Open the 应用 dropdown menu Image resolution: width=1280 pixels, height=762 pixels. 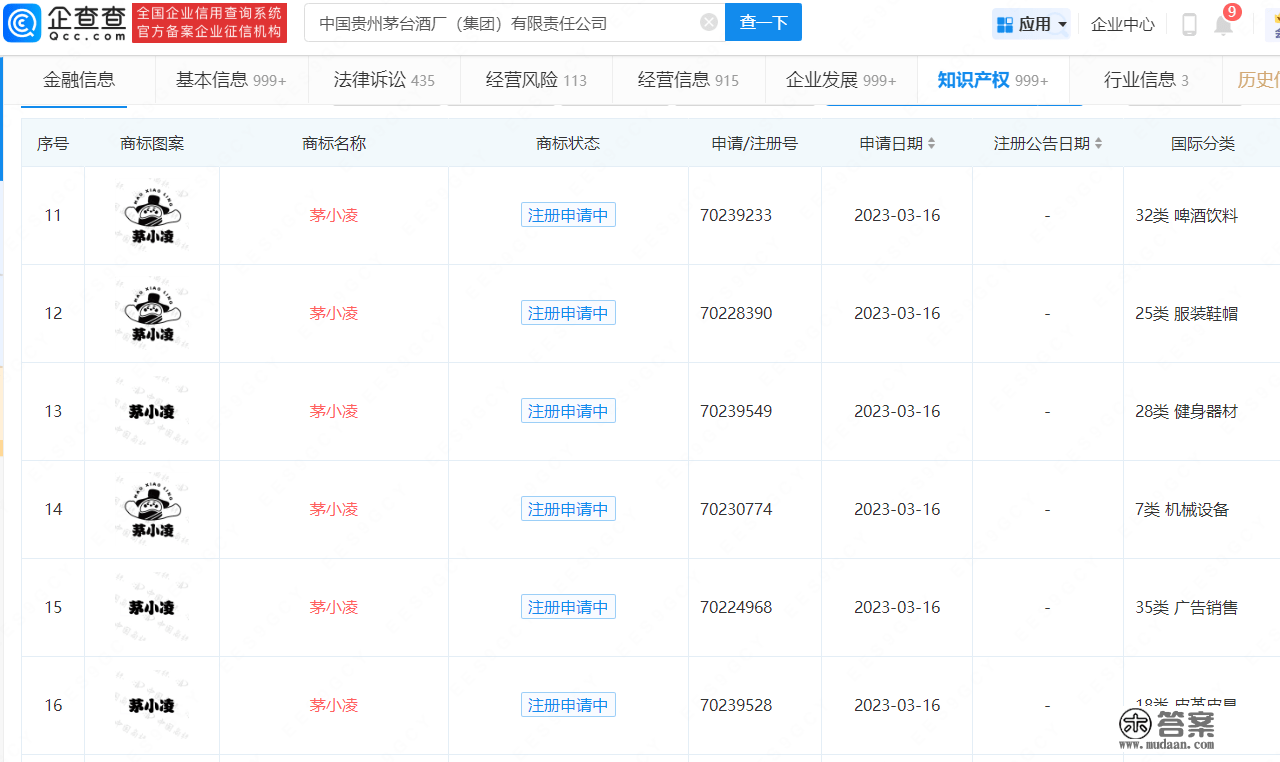click(x=1031, y=24)
